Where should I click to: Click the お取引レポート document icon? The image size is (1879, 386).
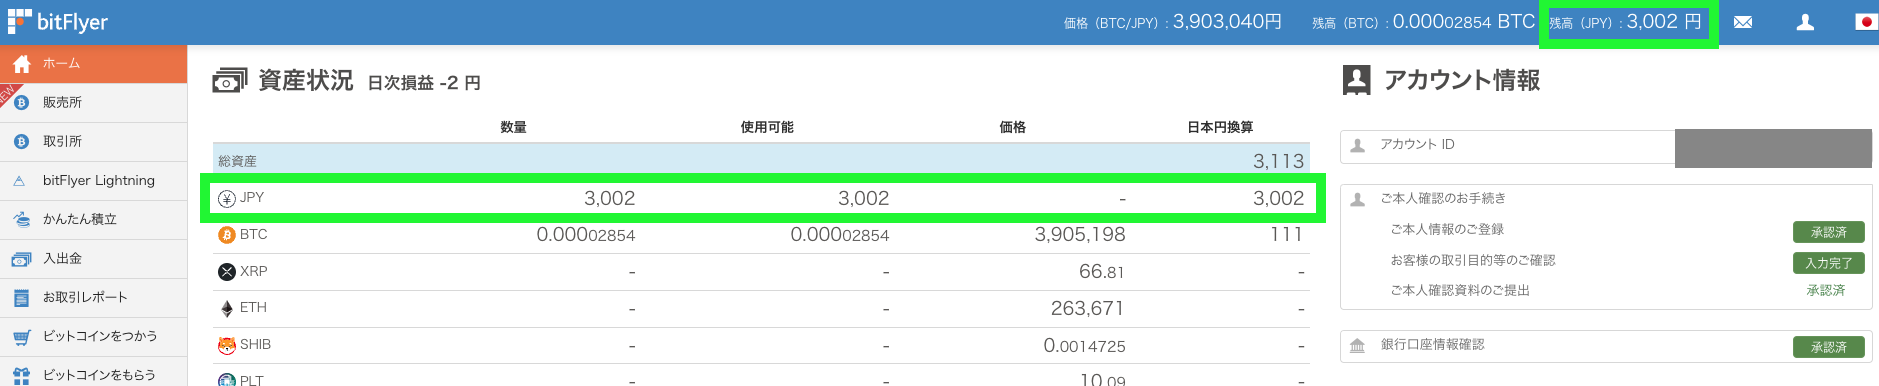(21, 298)
